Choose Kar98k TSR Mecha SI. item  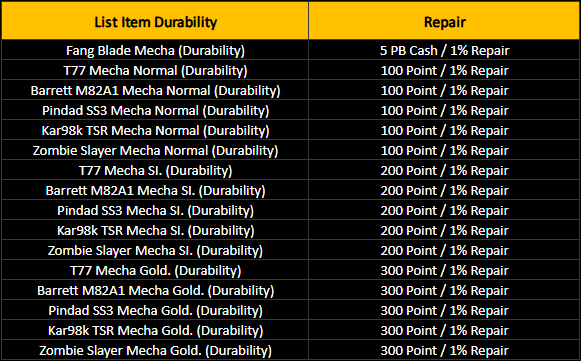click(x=155, y=231)
